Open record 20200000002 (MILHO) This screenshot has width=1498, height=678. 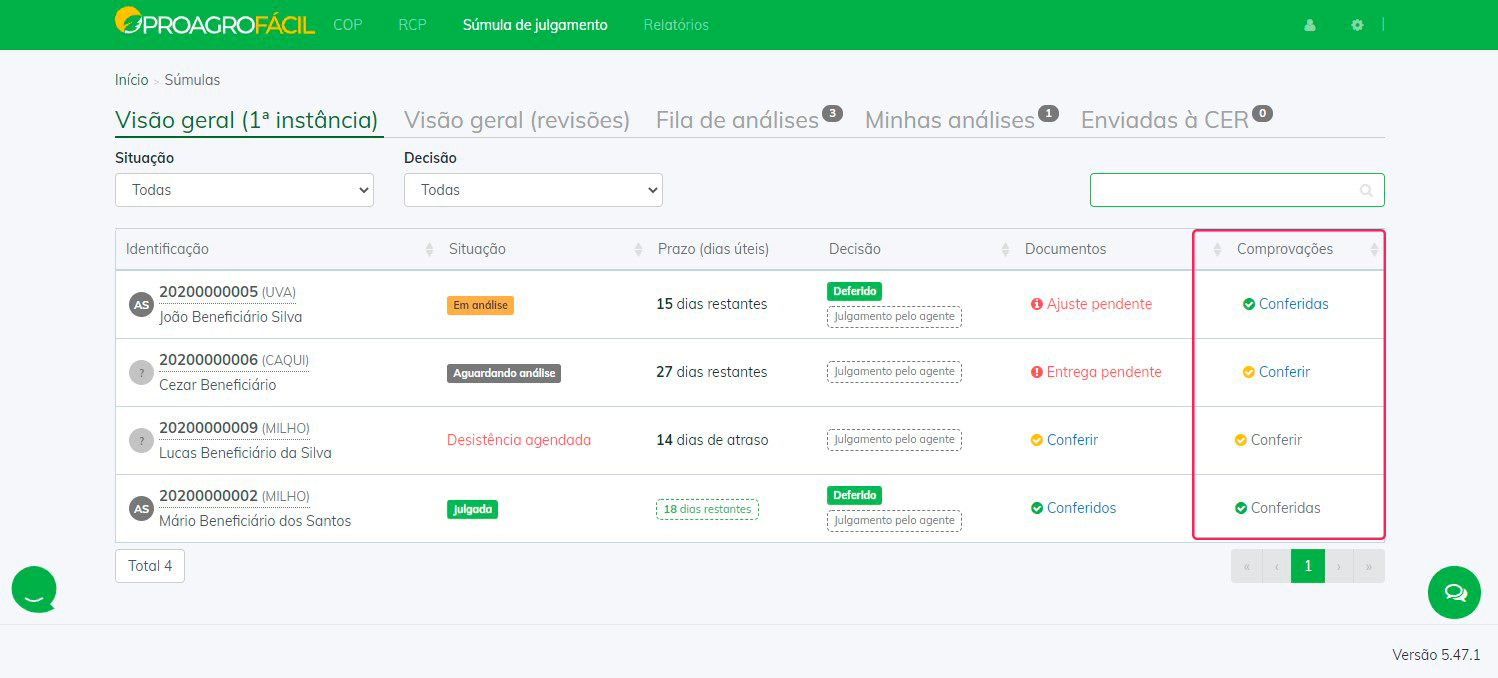click(x=234, y=496)
